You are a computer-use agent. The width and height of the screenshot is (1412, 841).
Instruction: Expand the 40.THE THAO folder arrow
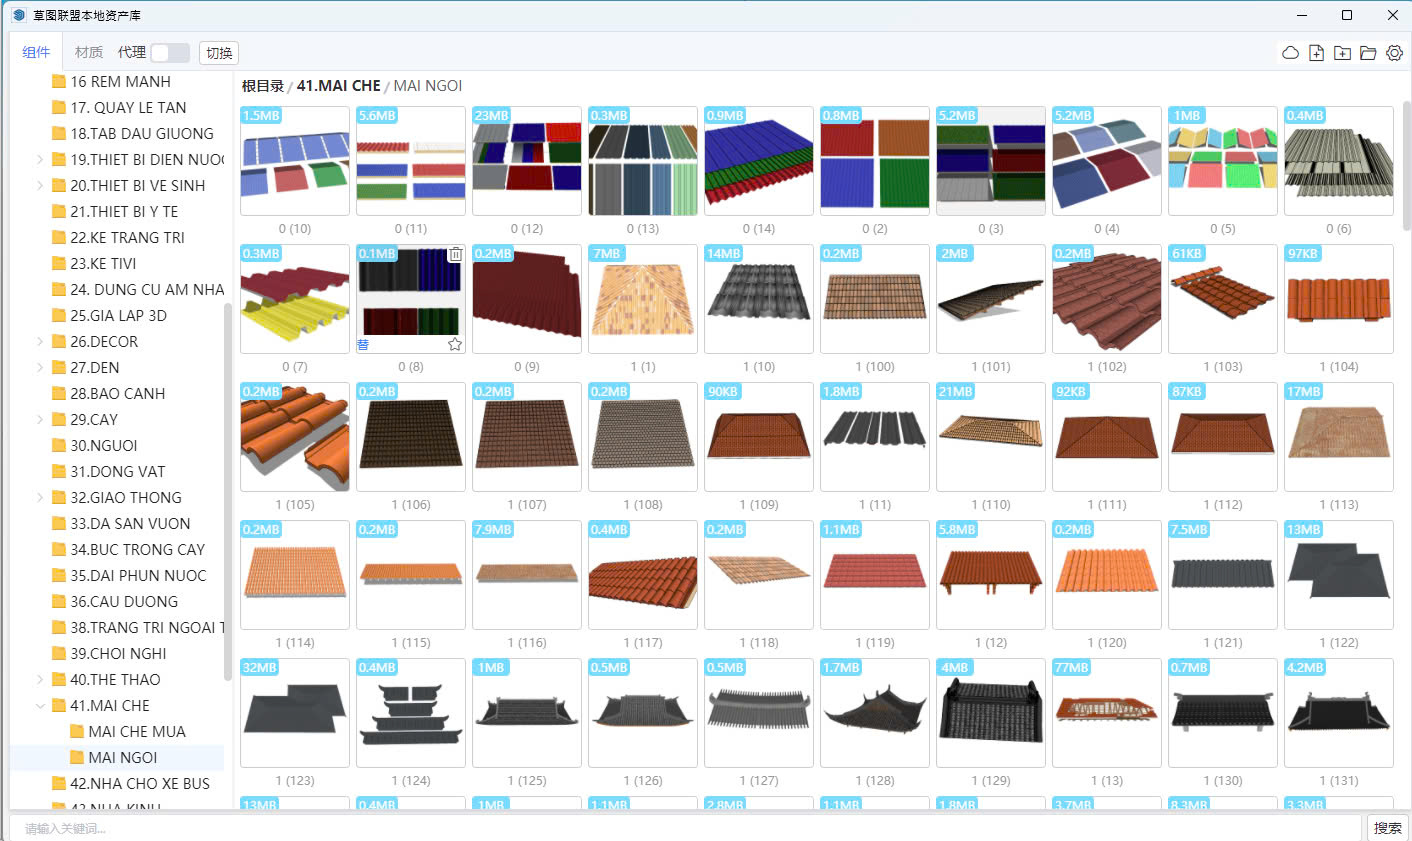tap(40, 679)
